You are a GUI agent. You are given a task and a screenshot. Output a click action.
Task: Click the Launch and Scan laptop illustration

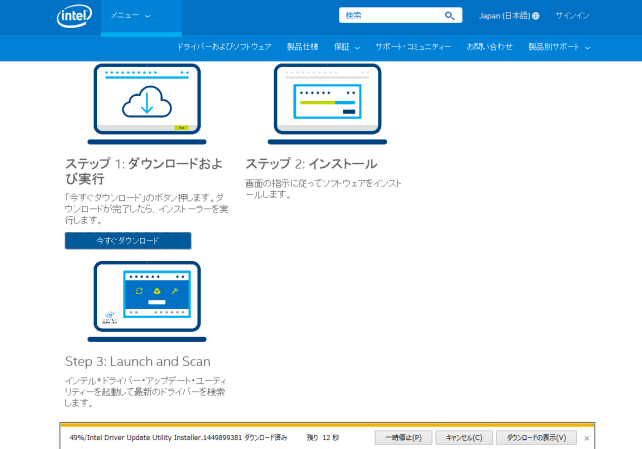pos(147,302)
